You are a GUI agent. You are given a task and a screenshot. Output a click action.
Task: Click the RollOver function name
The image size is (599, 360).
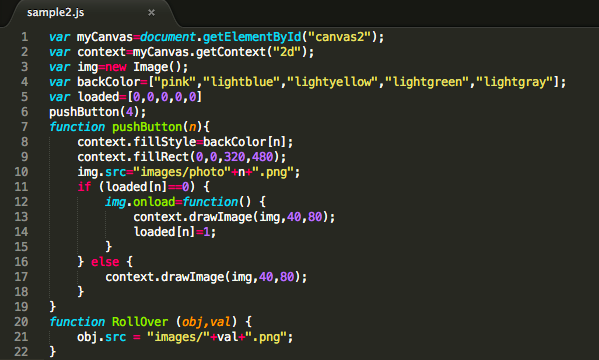[140, 322]
